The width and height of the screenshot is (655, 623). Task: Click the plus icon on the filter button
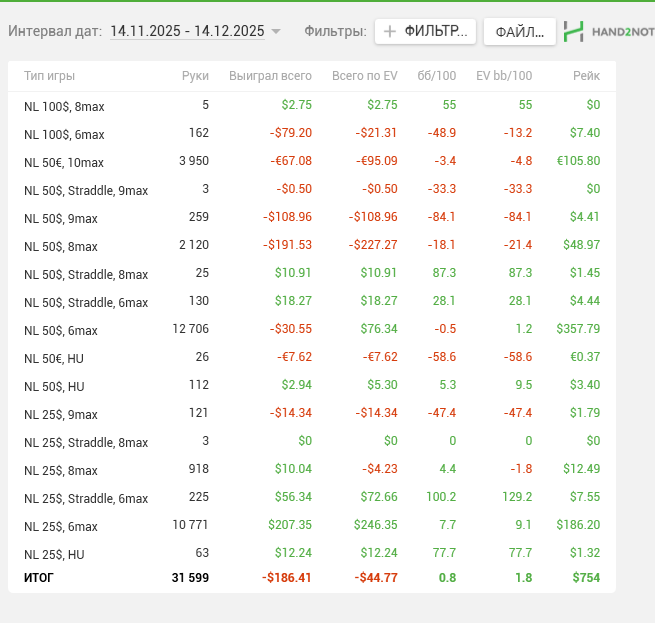390,31
